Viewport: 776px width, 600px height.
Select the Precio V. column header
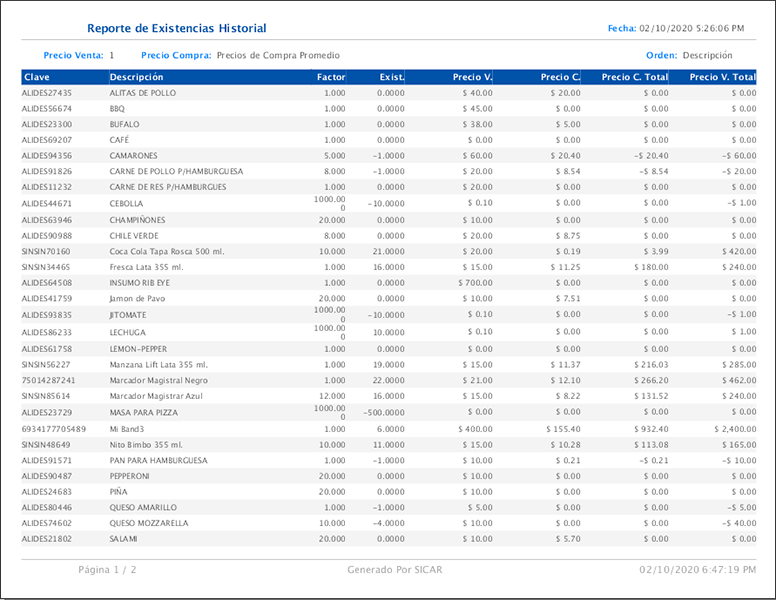tap(472, 77)
